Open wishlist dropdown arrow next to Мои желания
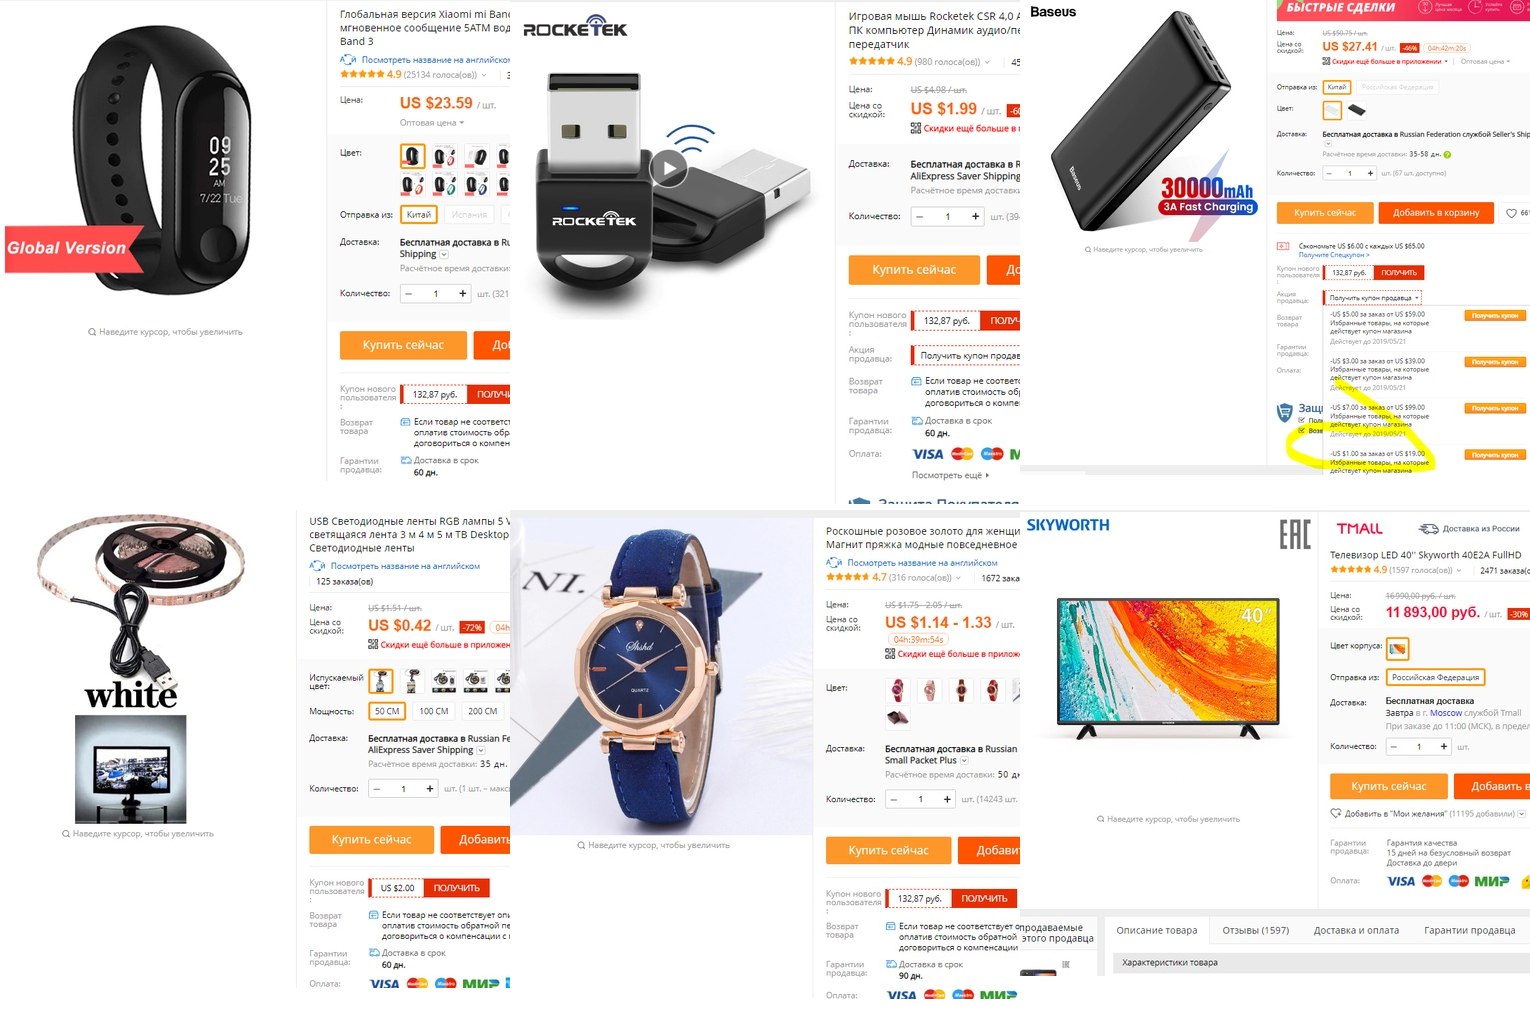The image size is (1530, 1020). tap(1522, 814)
